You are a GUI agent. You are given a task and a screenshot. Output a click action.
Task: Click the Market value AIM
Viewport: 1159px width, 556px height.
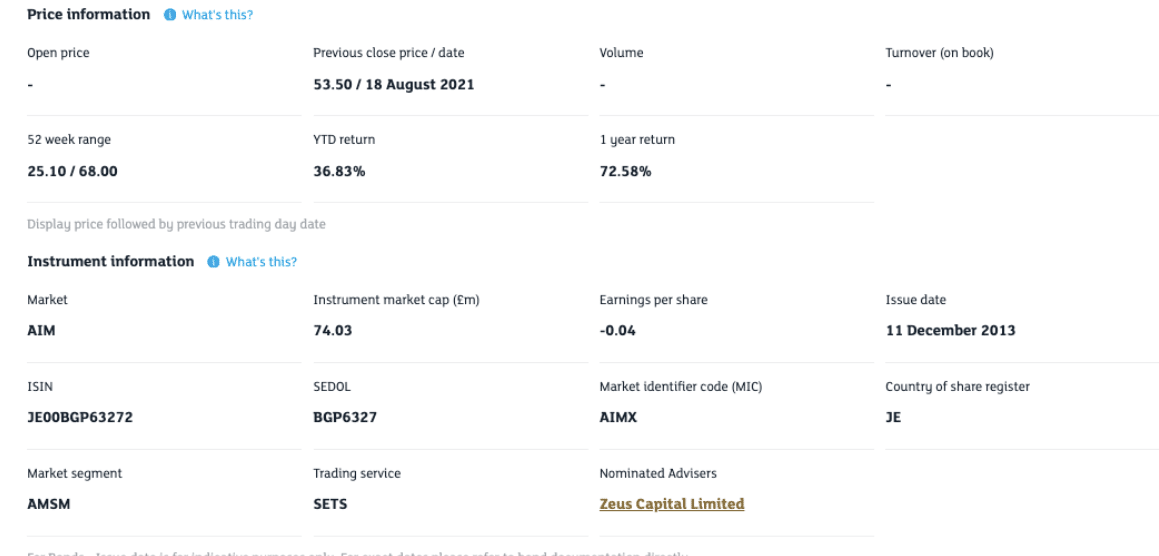(x=41, y=330)
